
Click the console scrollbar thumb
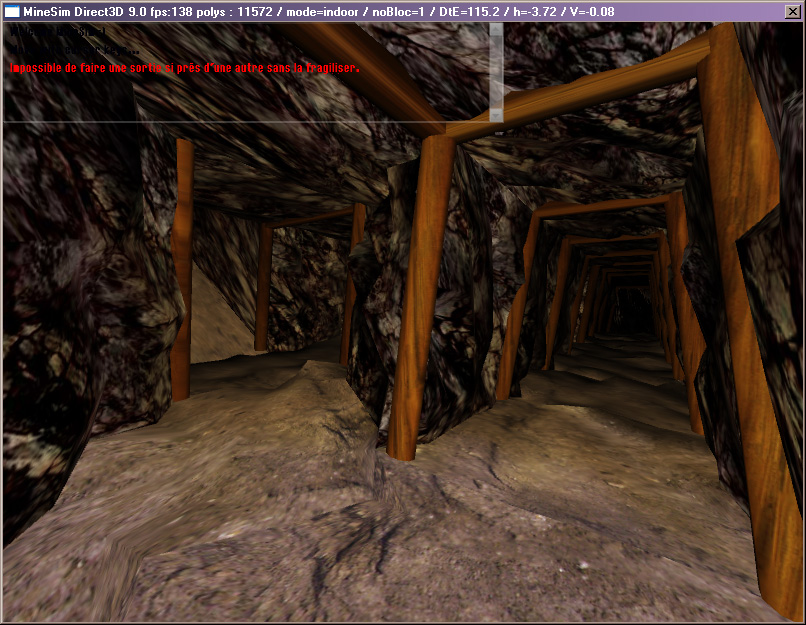click(496, 72)
